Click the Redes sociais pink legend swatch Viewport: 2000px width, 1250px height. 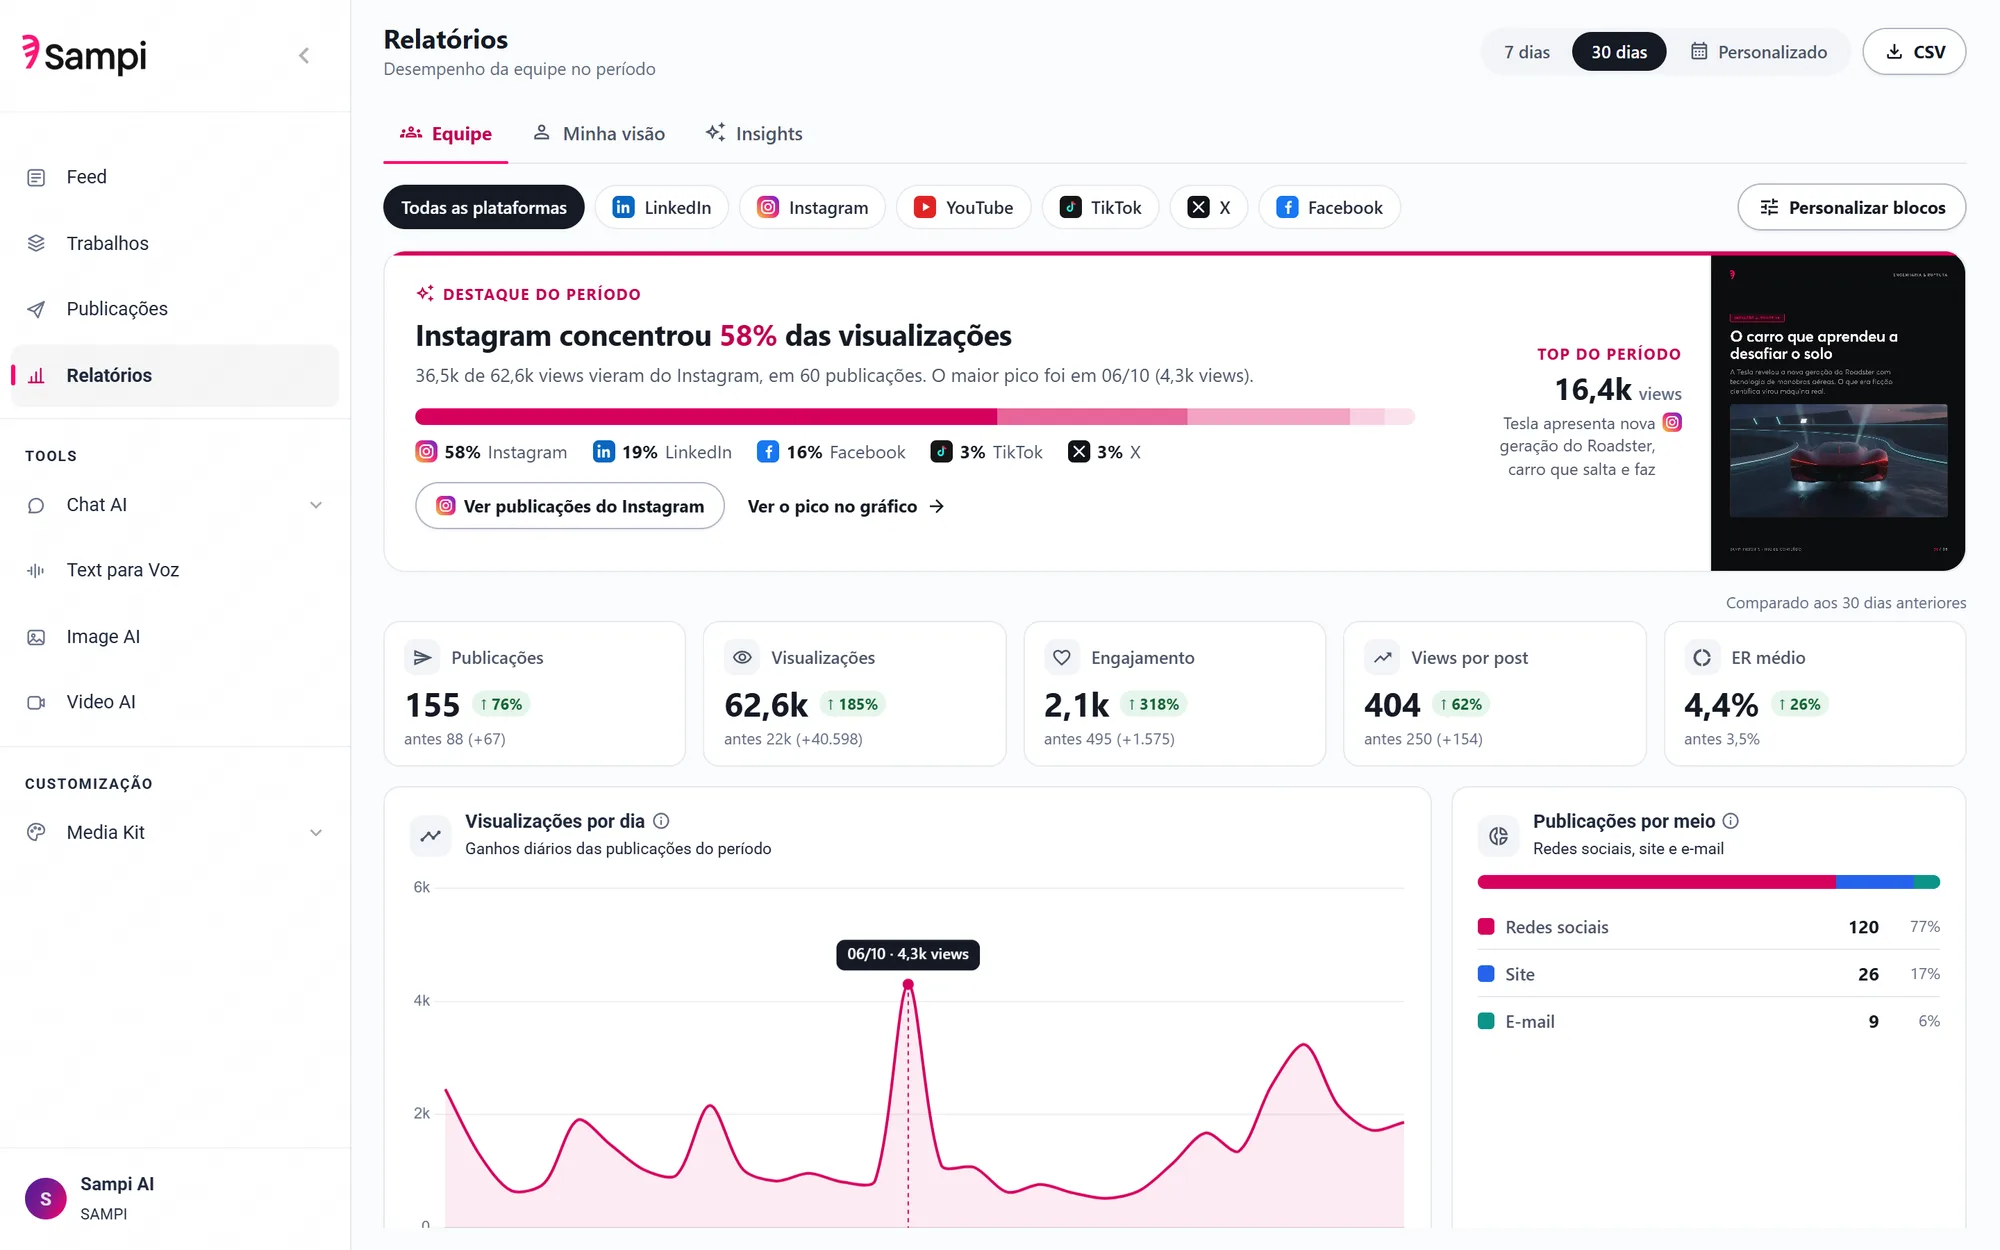(1486, 927)
